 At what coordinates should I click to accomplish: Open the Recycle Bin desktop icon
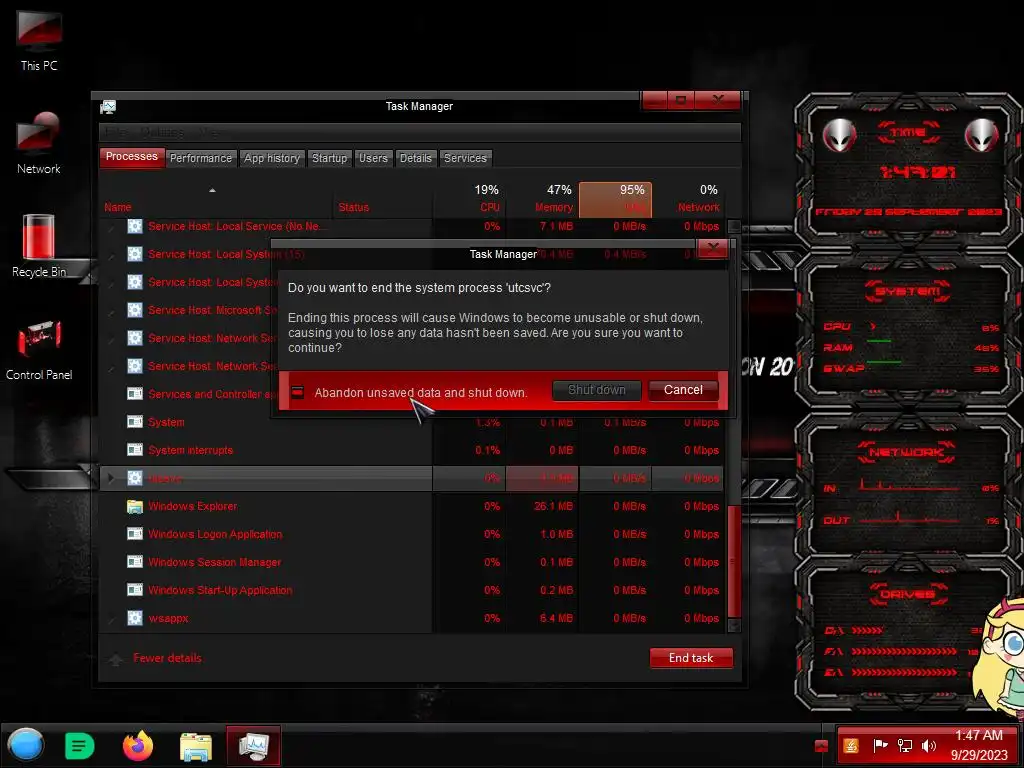click(39, 246)
